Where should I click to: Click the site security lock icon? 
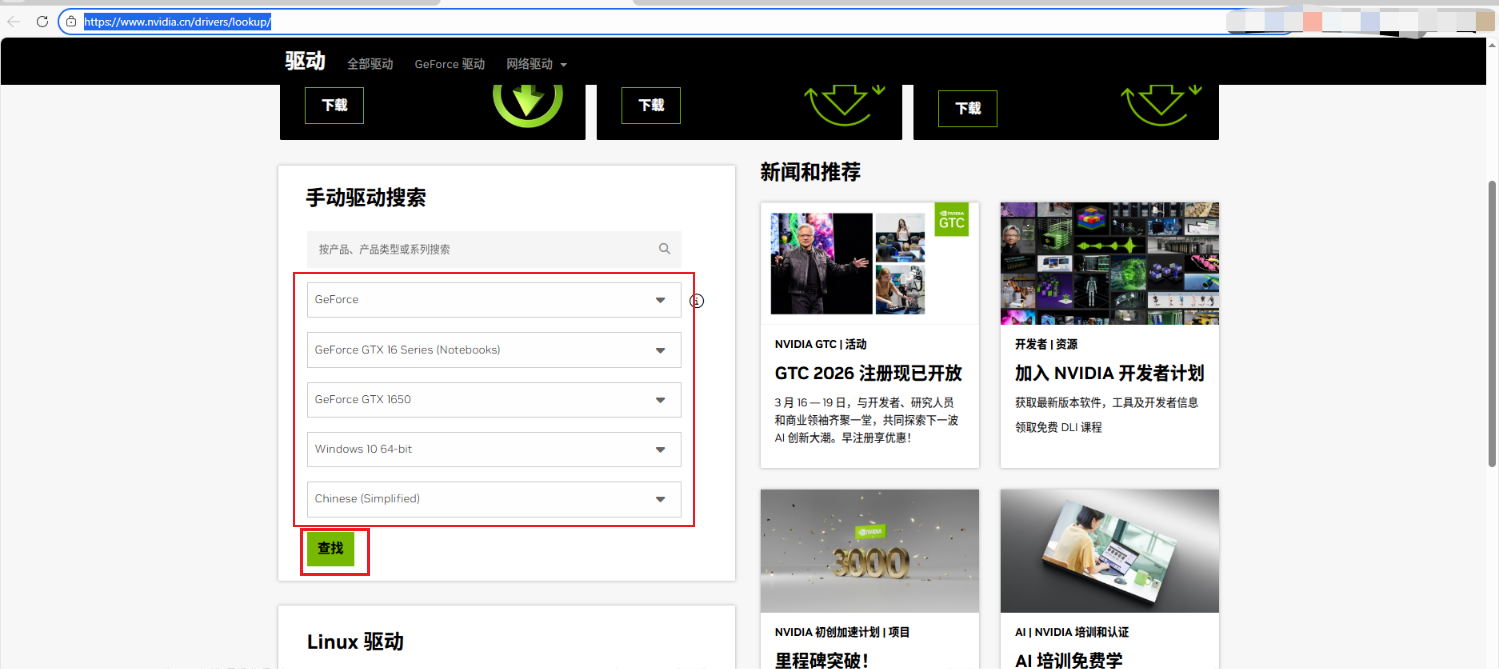[x=71, y=21]
